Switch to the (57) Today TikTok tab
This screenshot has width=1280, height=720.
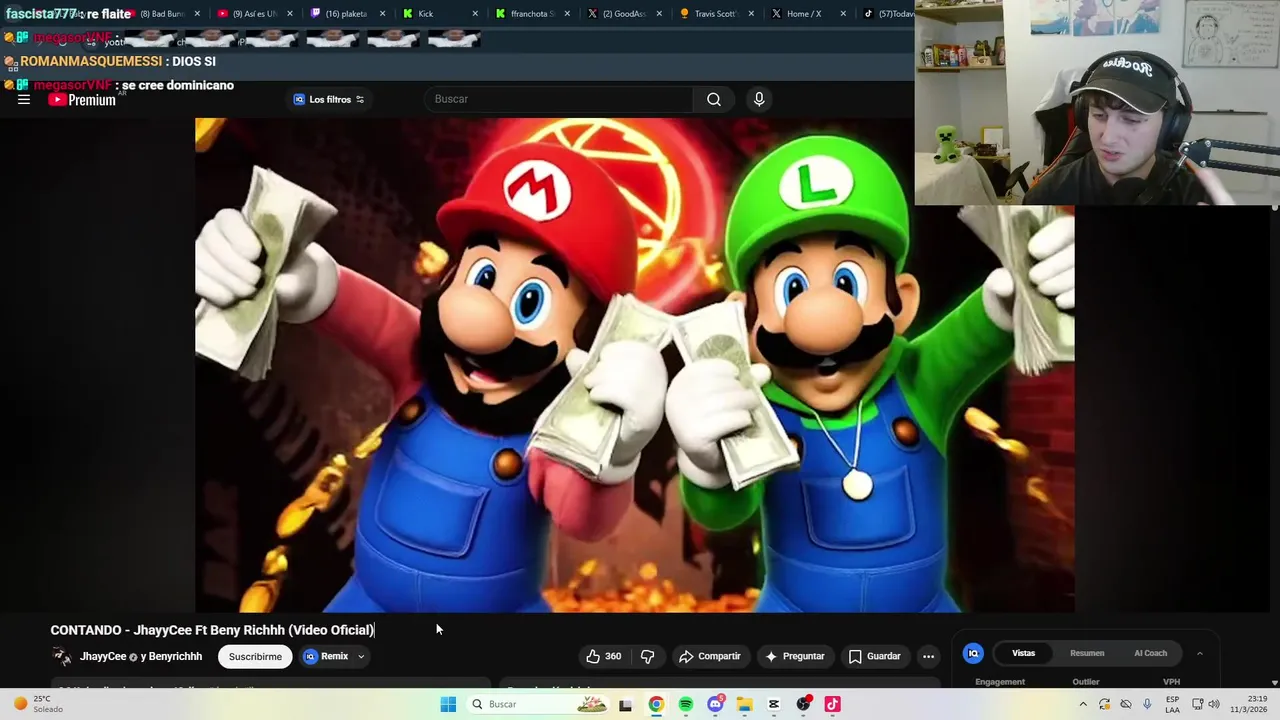[x=888, y=14]
